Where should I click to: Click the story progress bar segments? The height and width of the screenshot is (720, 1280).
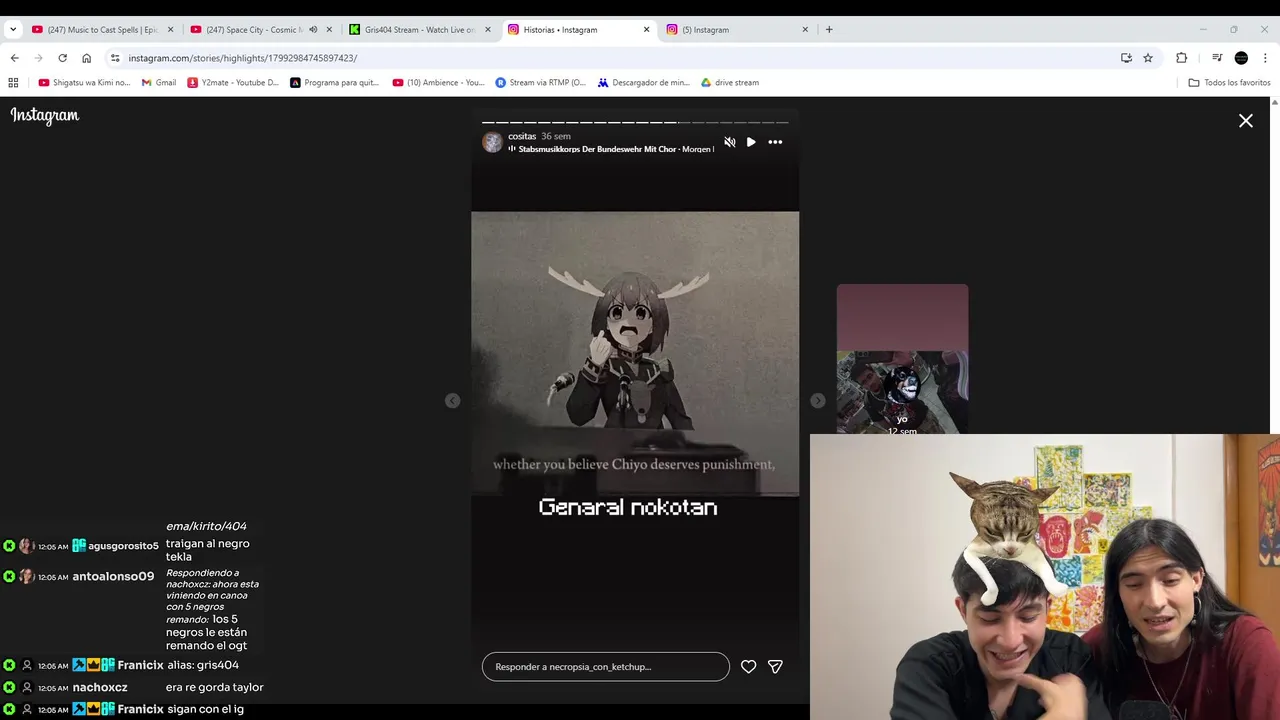tap(635, 122)
